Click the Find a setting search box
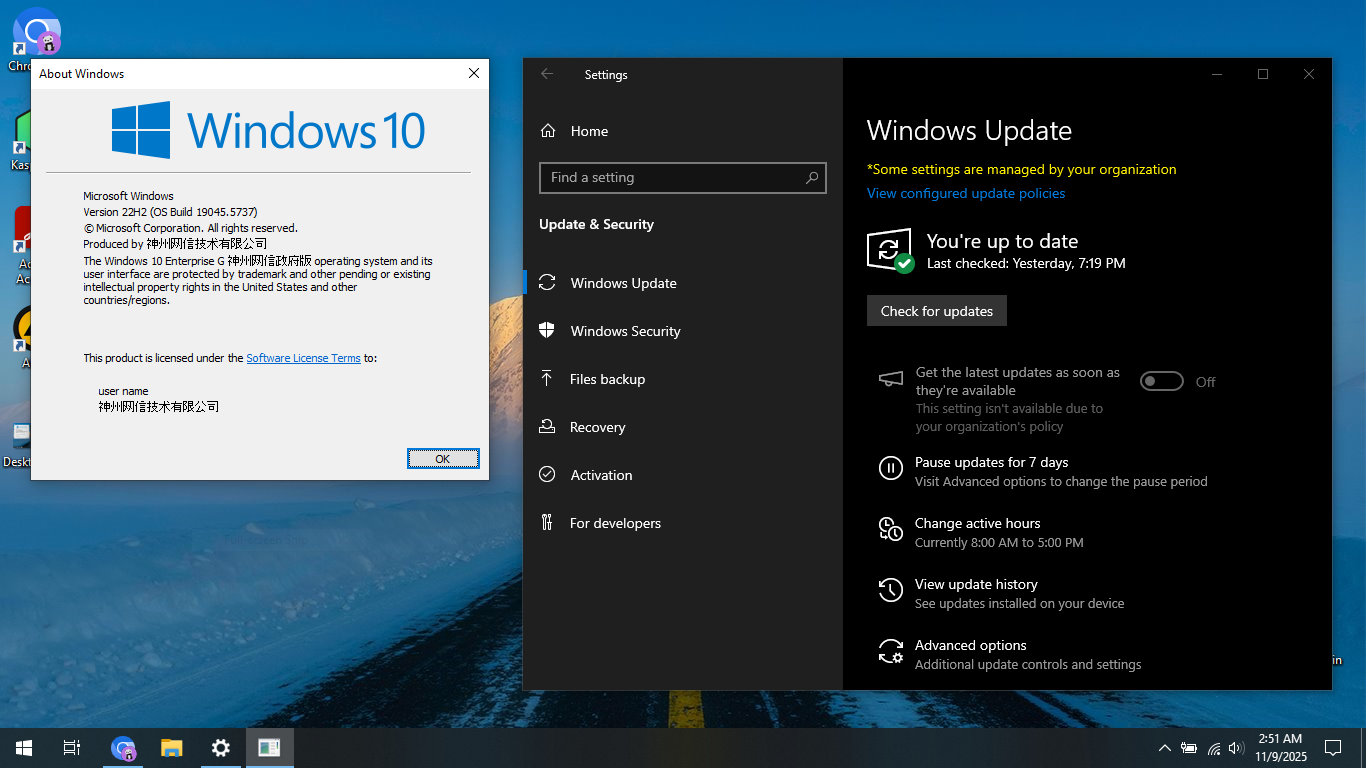This screenshot has height=768, width=1366. coord(670,178)
